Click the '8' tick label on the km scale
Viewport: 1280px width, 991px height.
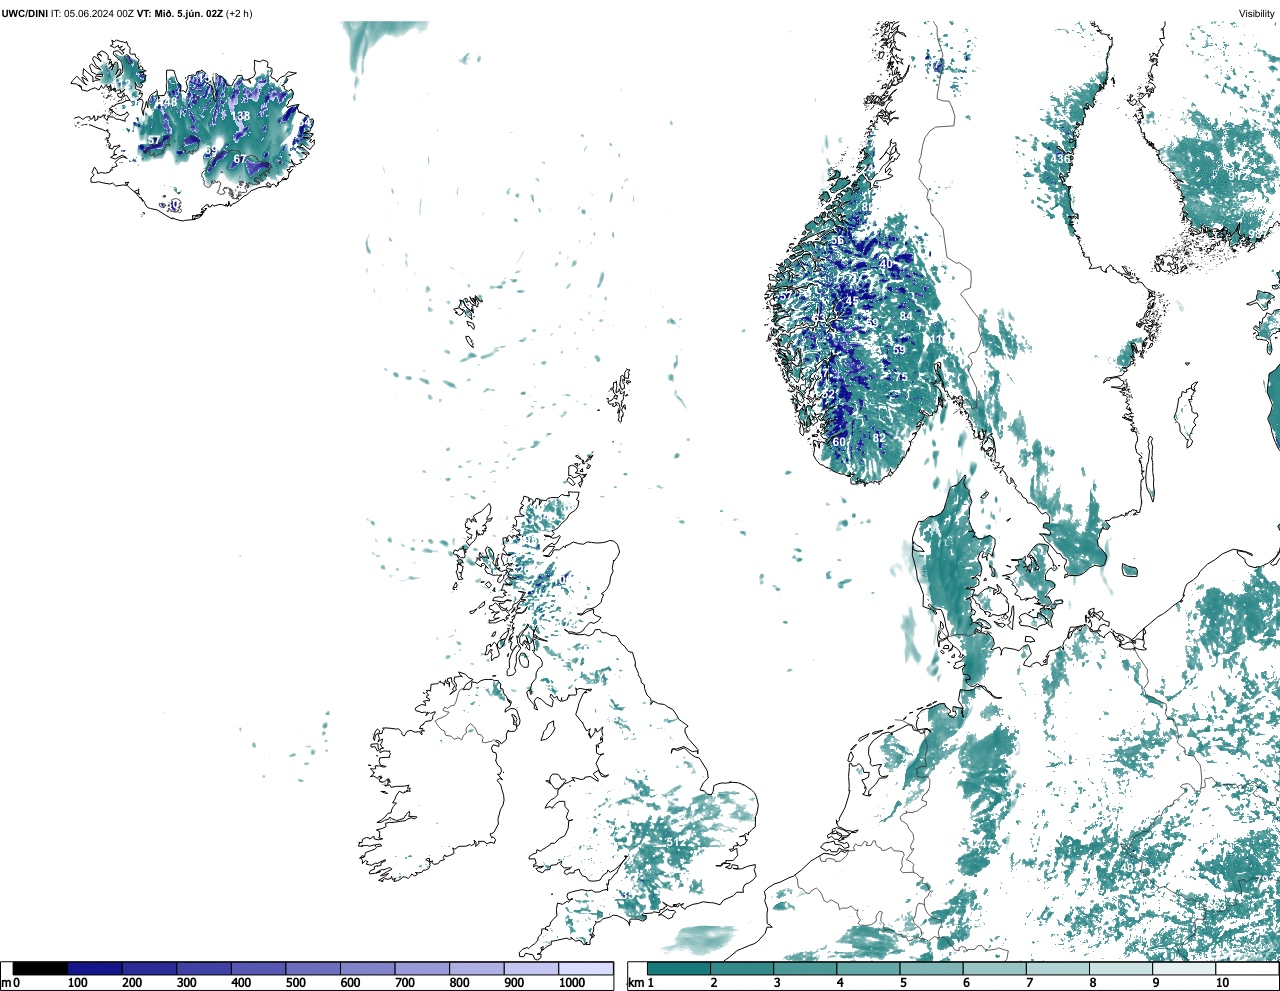click(1092, 983)
